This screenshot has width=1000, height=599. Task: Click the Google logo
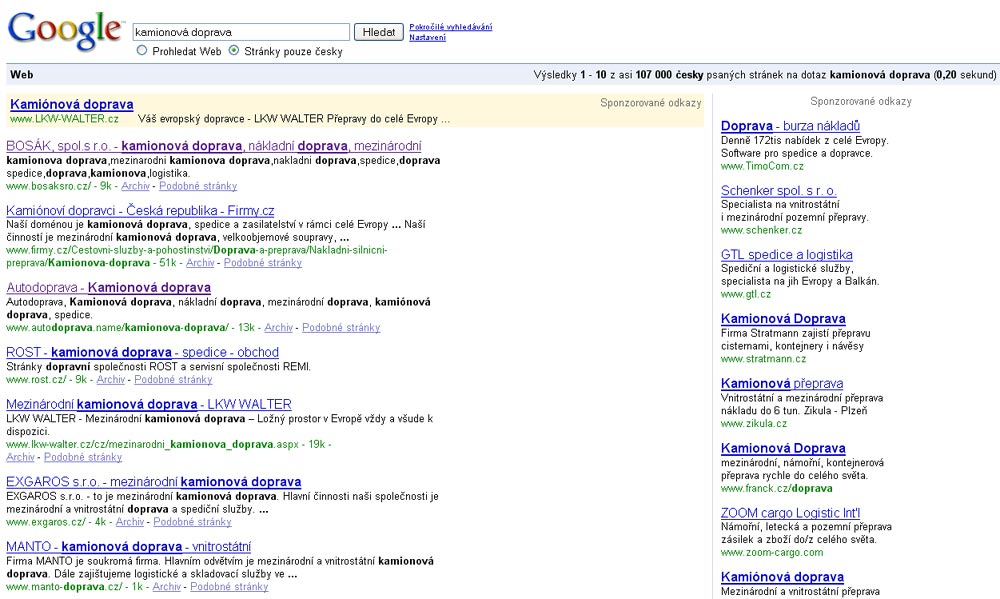coord(64,31)
